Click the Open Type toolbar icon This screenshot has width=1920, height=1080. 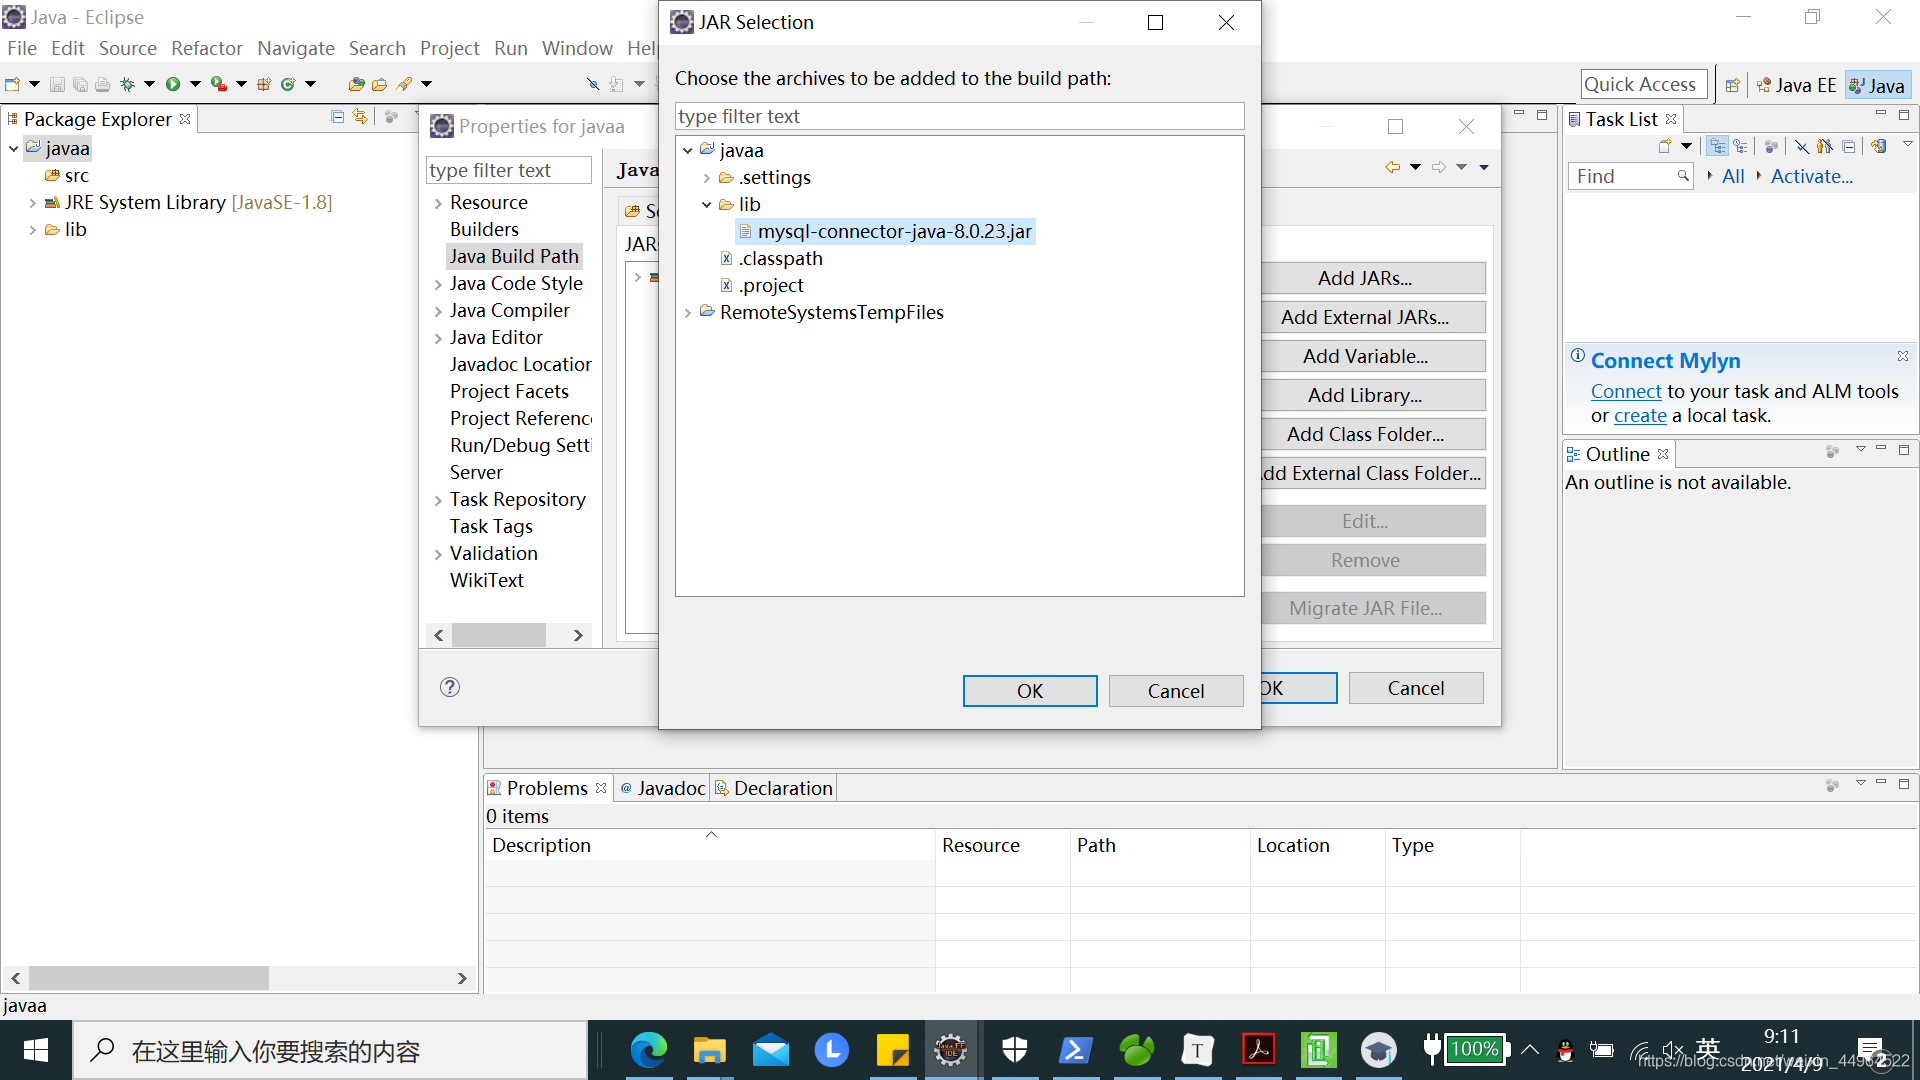click(x=356, y=85)
